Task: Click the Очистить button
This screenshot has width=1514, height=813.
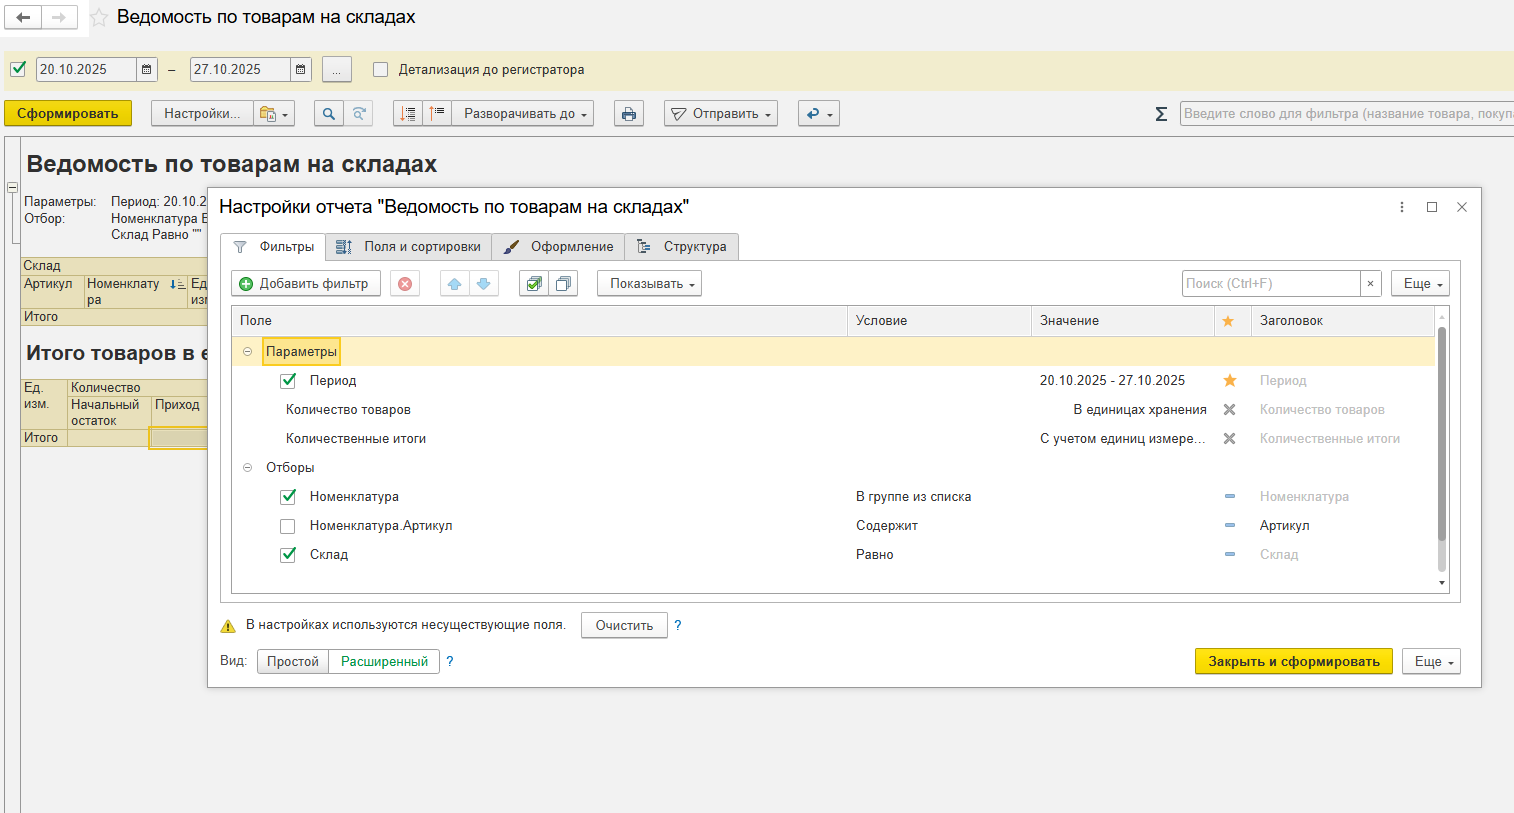Action: click(624, 626)
